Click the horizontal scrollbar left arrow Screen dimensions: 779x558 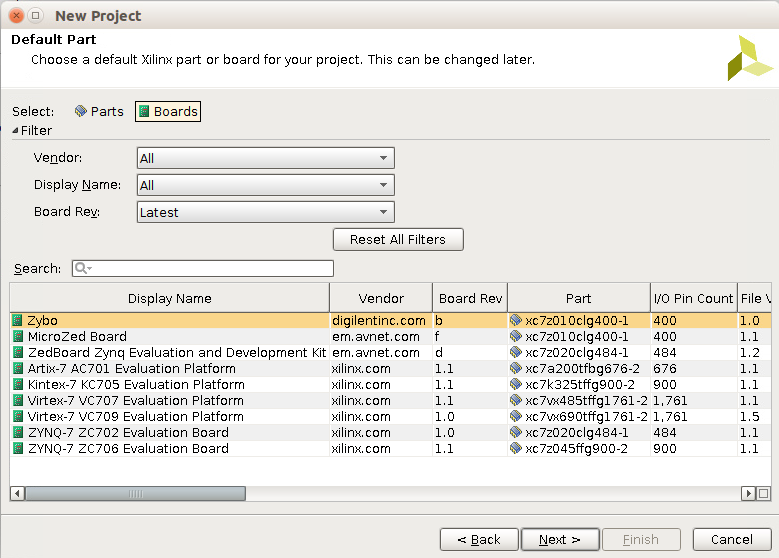pos(17,493)
